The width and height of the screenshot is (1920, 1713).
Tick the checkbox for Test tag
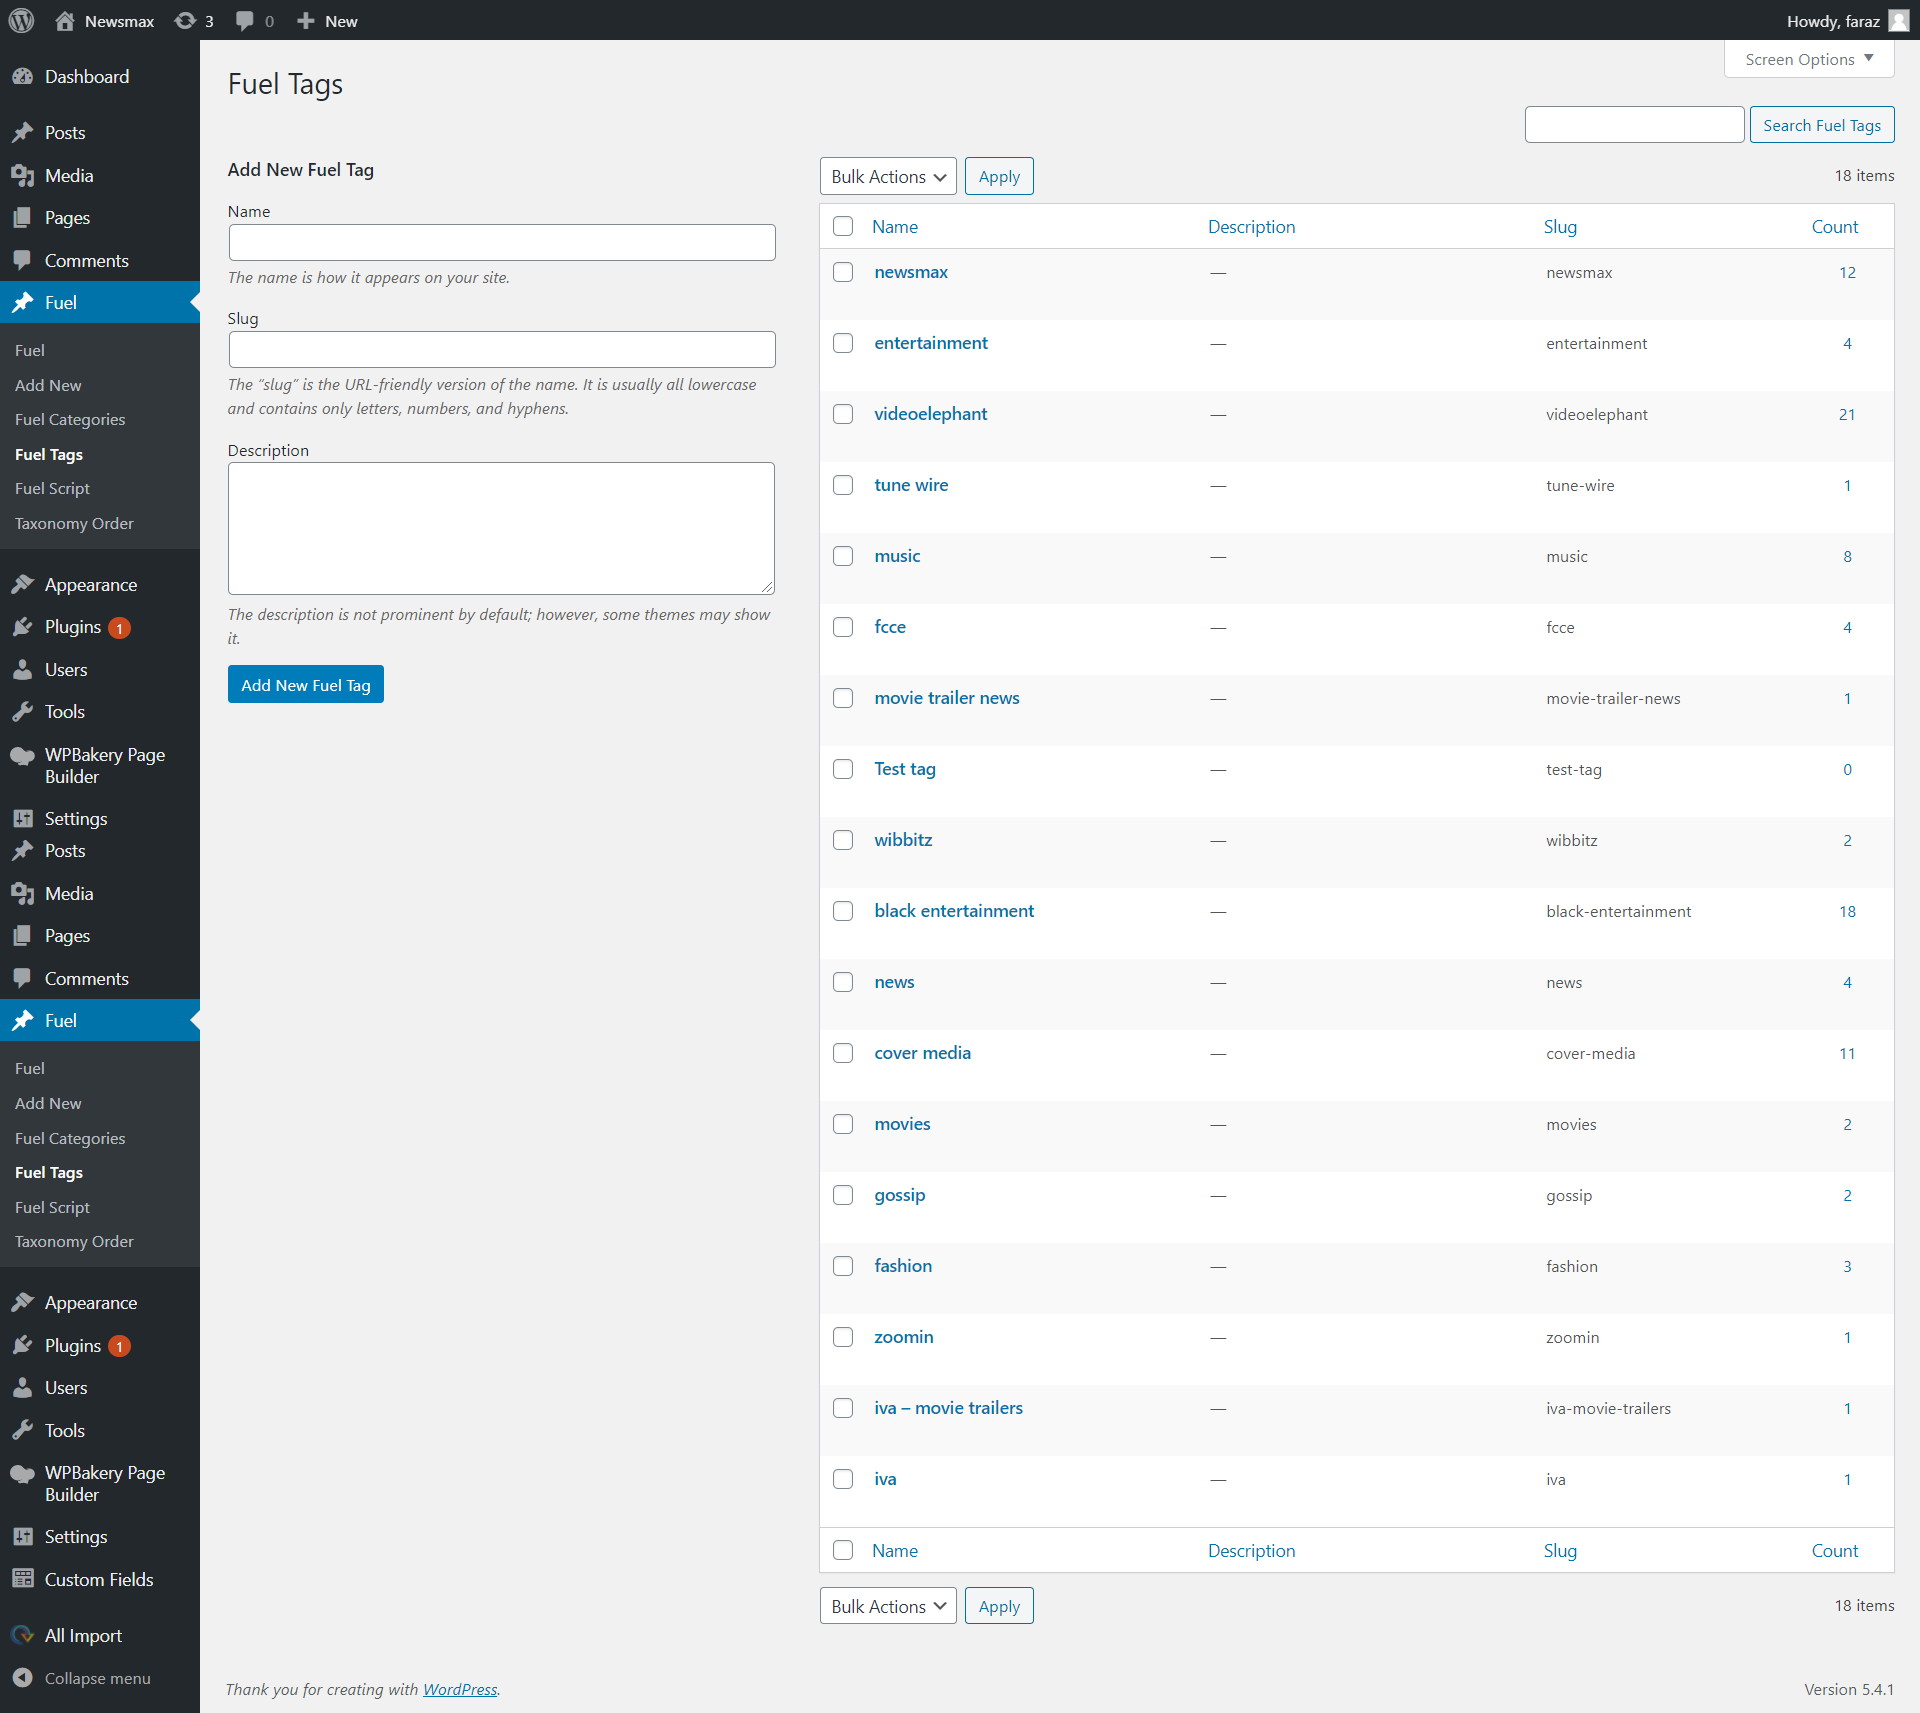pos(843,769)
